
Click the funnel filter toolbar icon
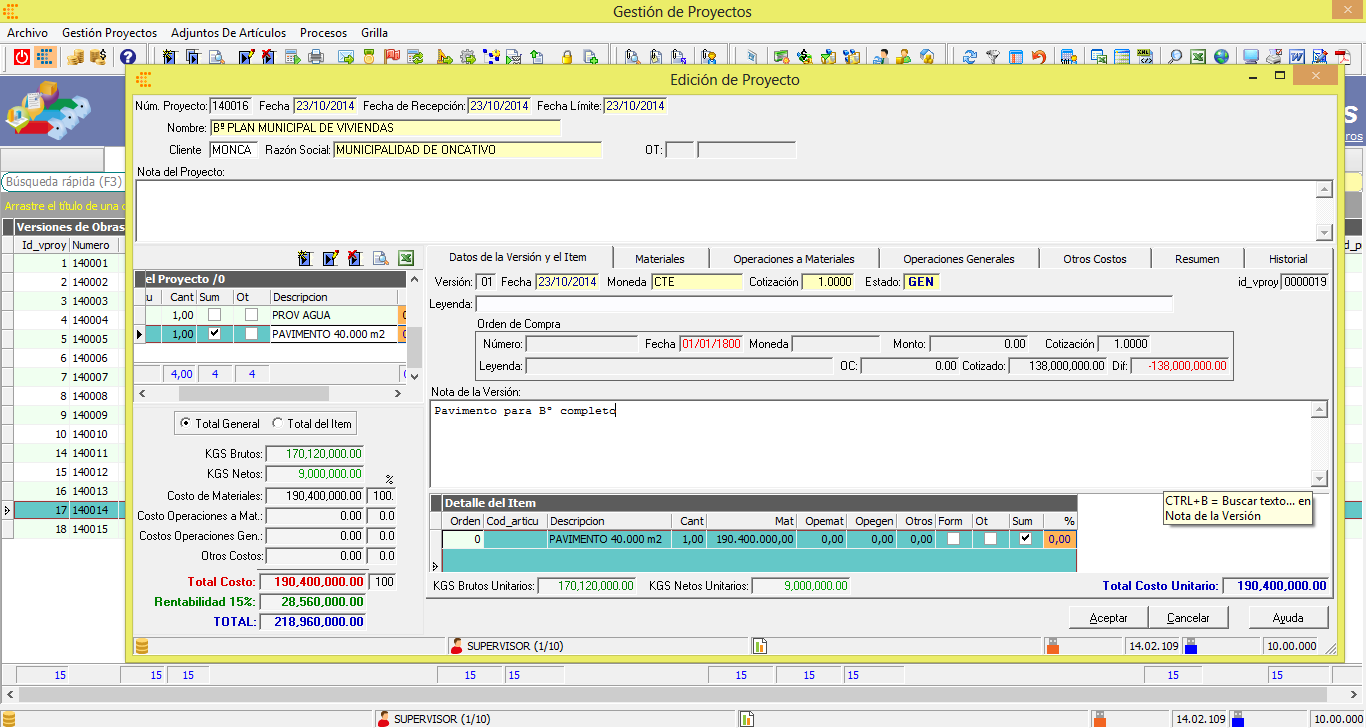click(x=994, y=57)
